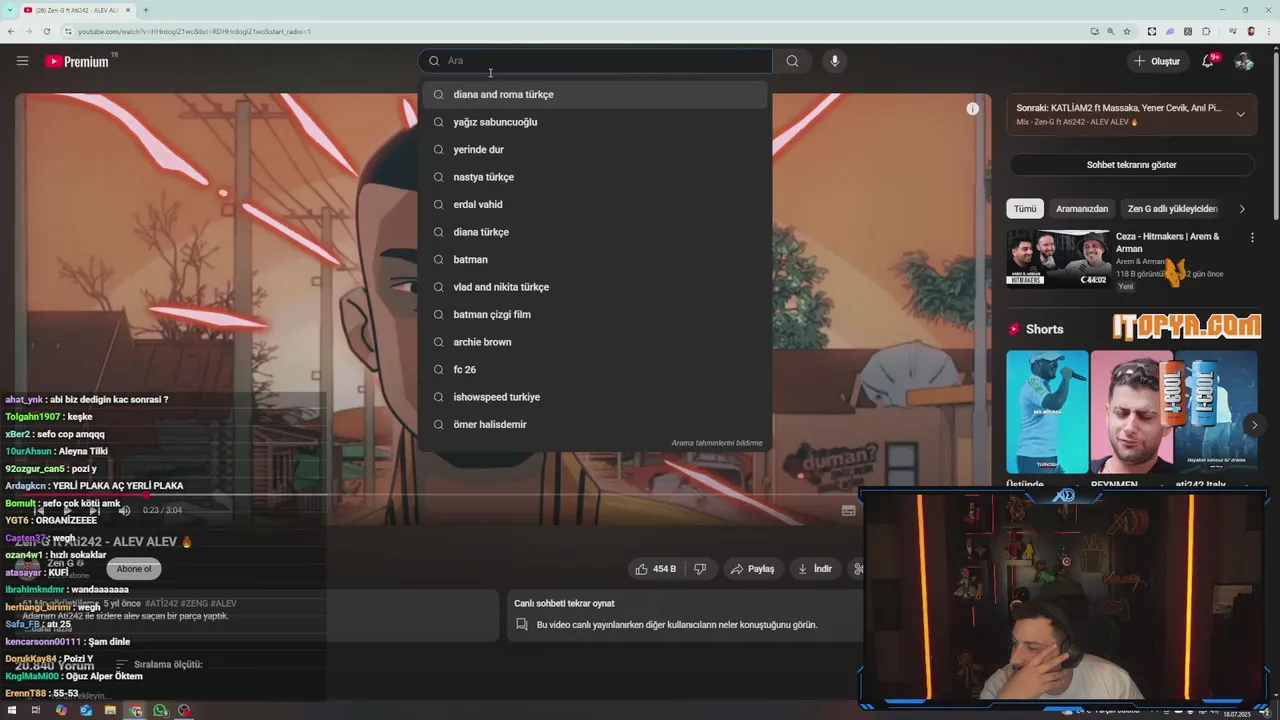
Task: Choose suggestion nastya türkçe
Action: click(595, 177)
